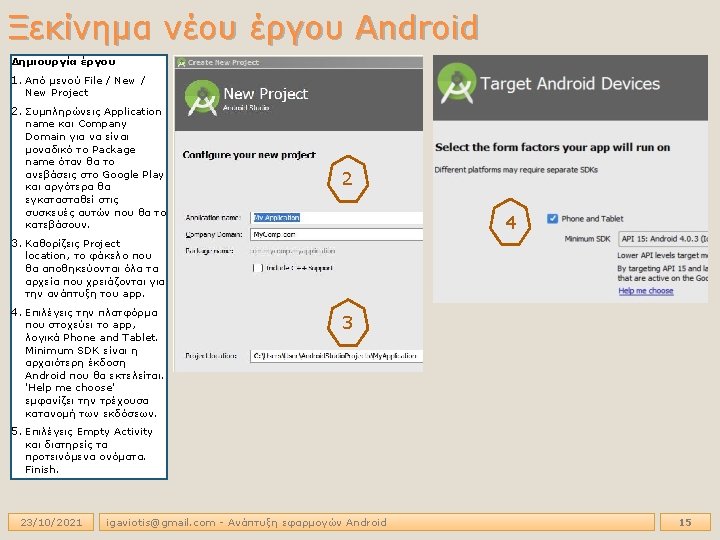Click the 'New Project' header title
Image resolution: width=720 pixels, height=540 pixels.
pos(265,94)
